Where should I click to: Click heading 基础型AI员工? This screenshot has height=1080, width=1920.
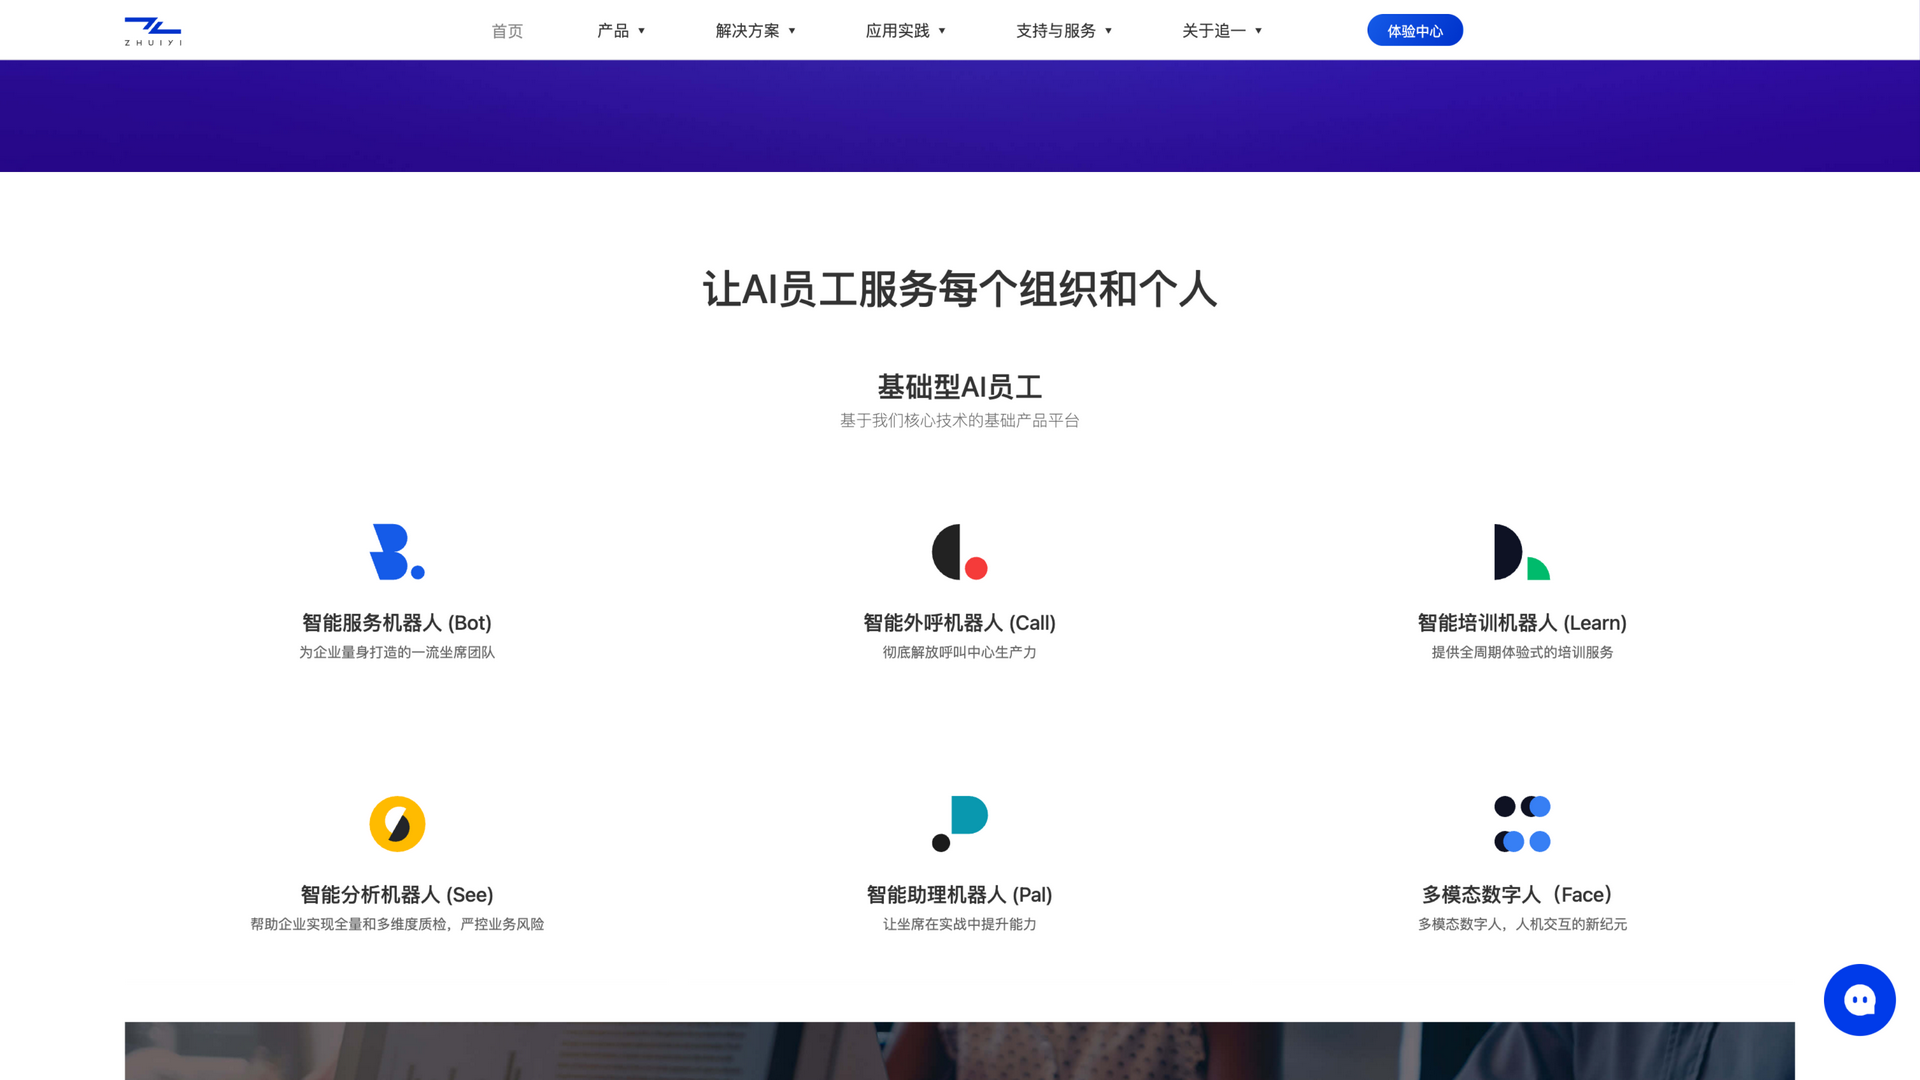960,387
